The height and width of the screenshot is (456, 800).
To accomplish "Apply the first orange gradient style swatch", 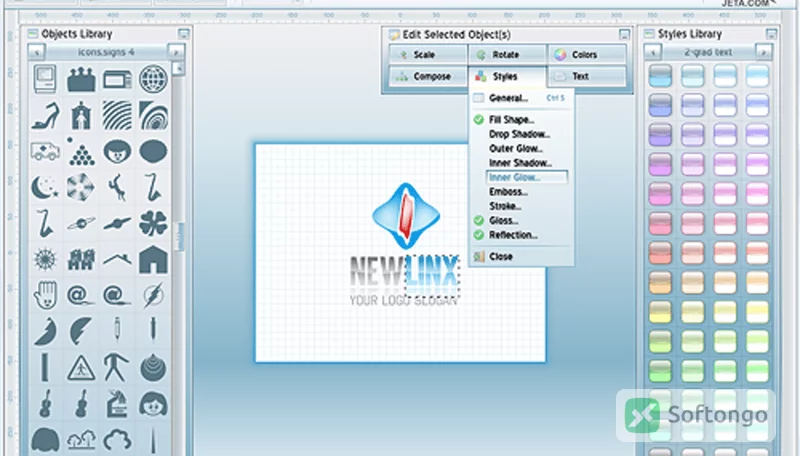I will coord(660,283).
